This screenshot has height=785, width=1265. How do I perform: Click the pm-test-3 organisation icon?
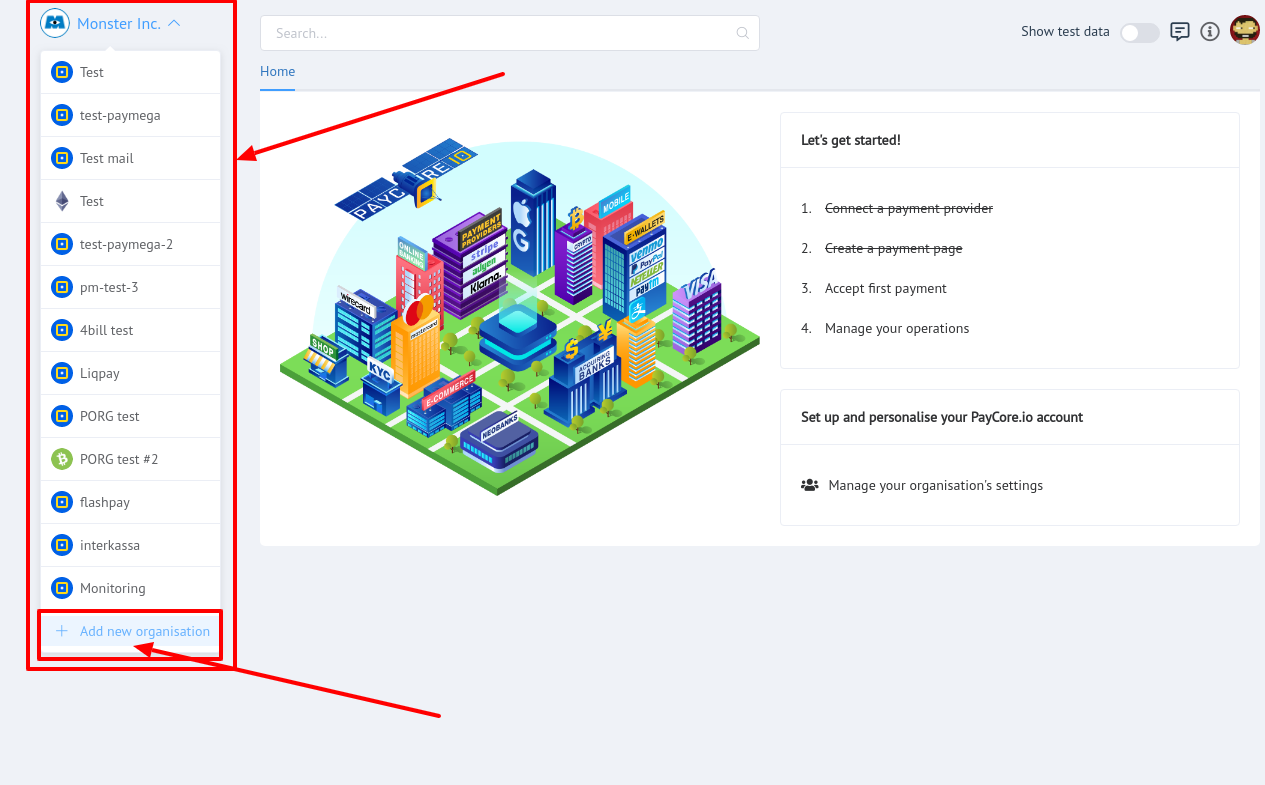pyautogui.click(x=62, y=287)
